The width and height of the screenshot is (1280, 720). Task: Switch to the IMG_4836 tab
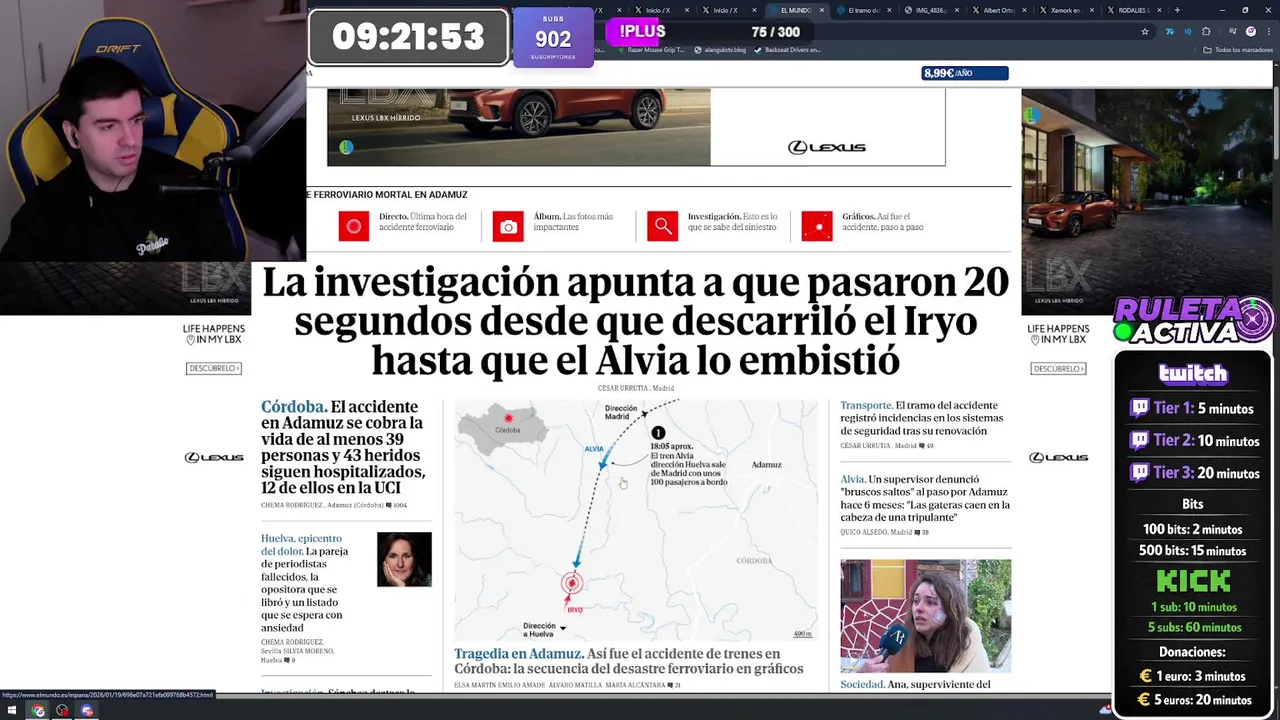pos(930,10)
